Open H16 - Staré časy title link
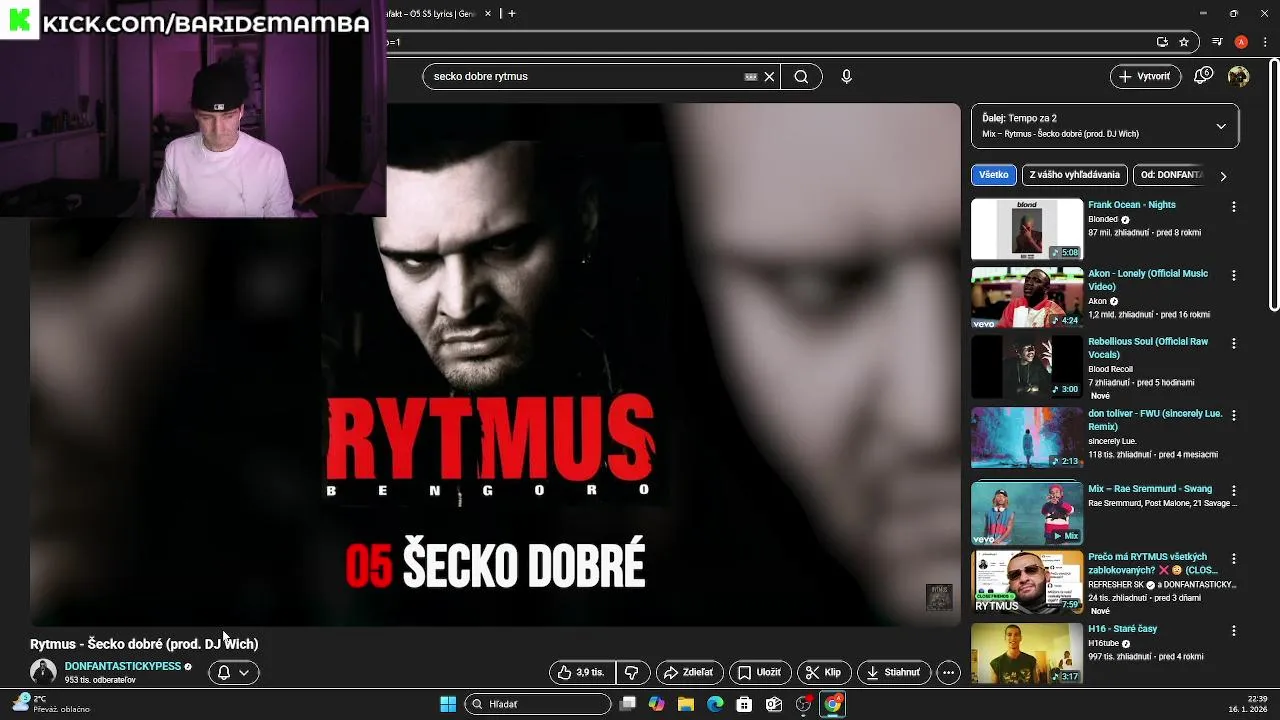The width and height of the screenshot is (1280, 720). 1123,629
